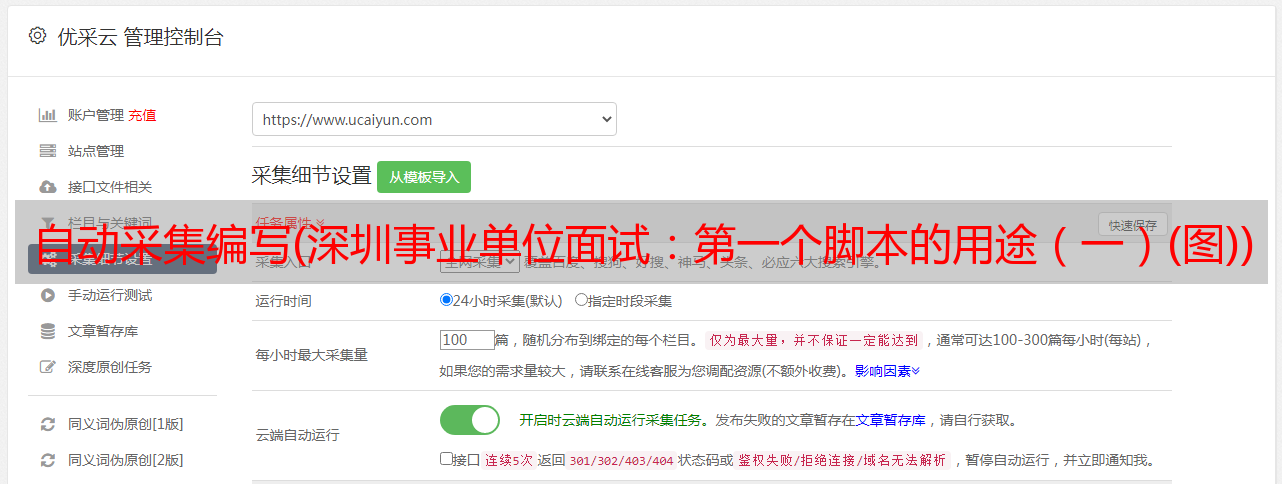Image resolution: width=1282 pixels, height=484 pixels.
Task: Open 接口文件相关 via its cloud upload icon
Action: tap(47, 187)
